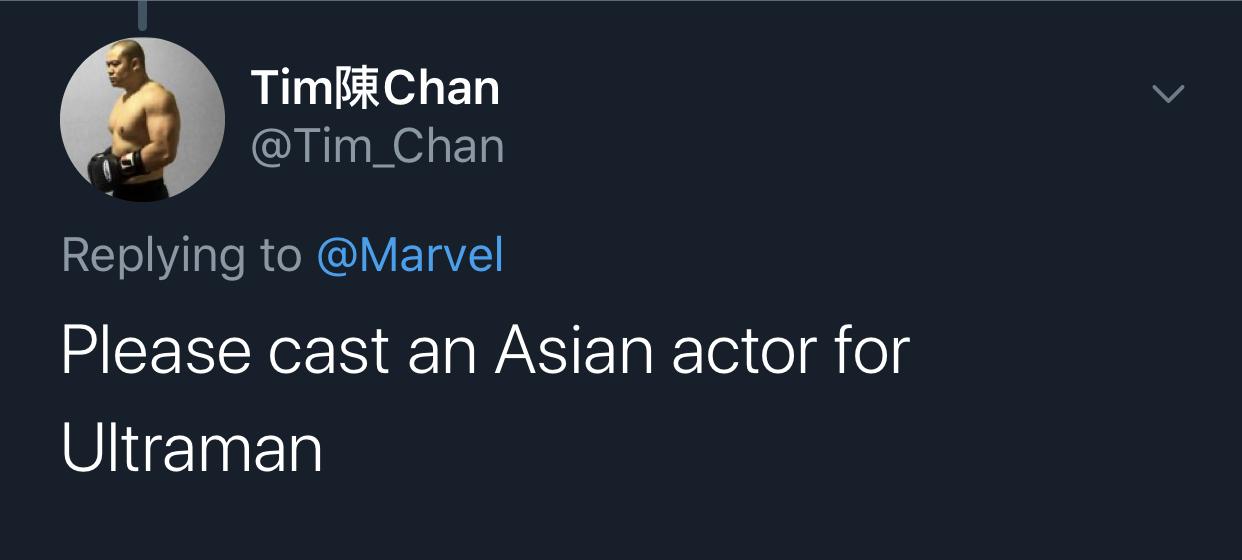Click the boxing gloves in the avatar

click(x=112, y=168)
